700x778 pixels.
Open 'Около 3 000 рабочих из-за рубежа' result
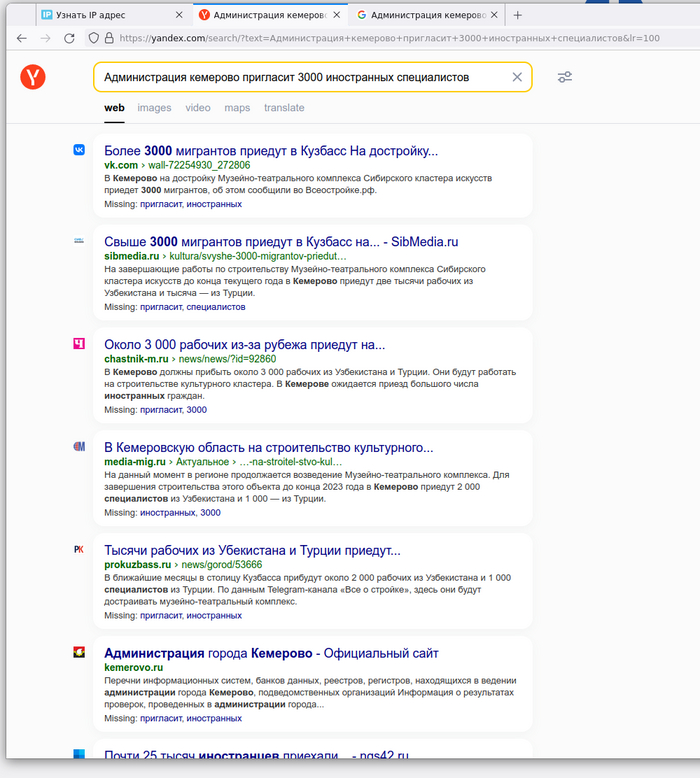click(245, 344)
